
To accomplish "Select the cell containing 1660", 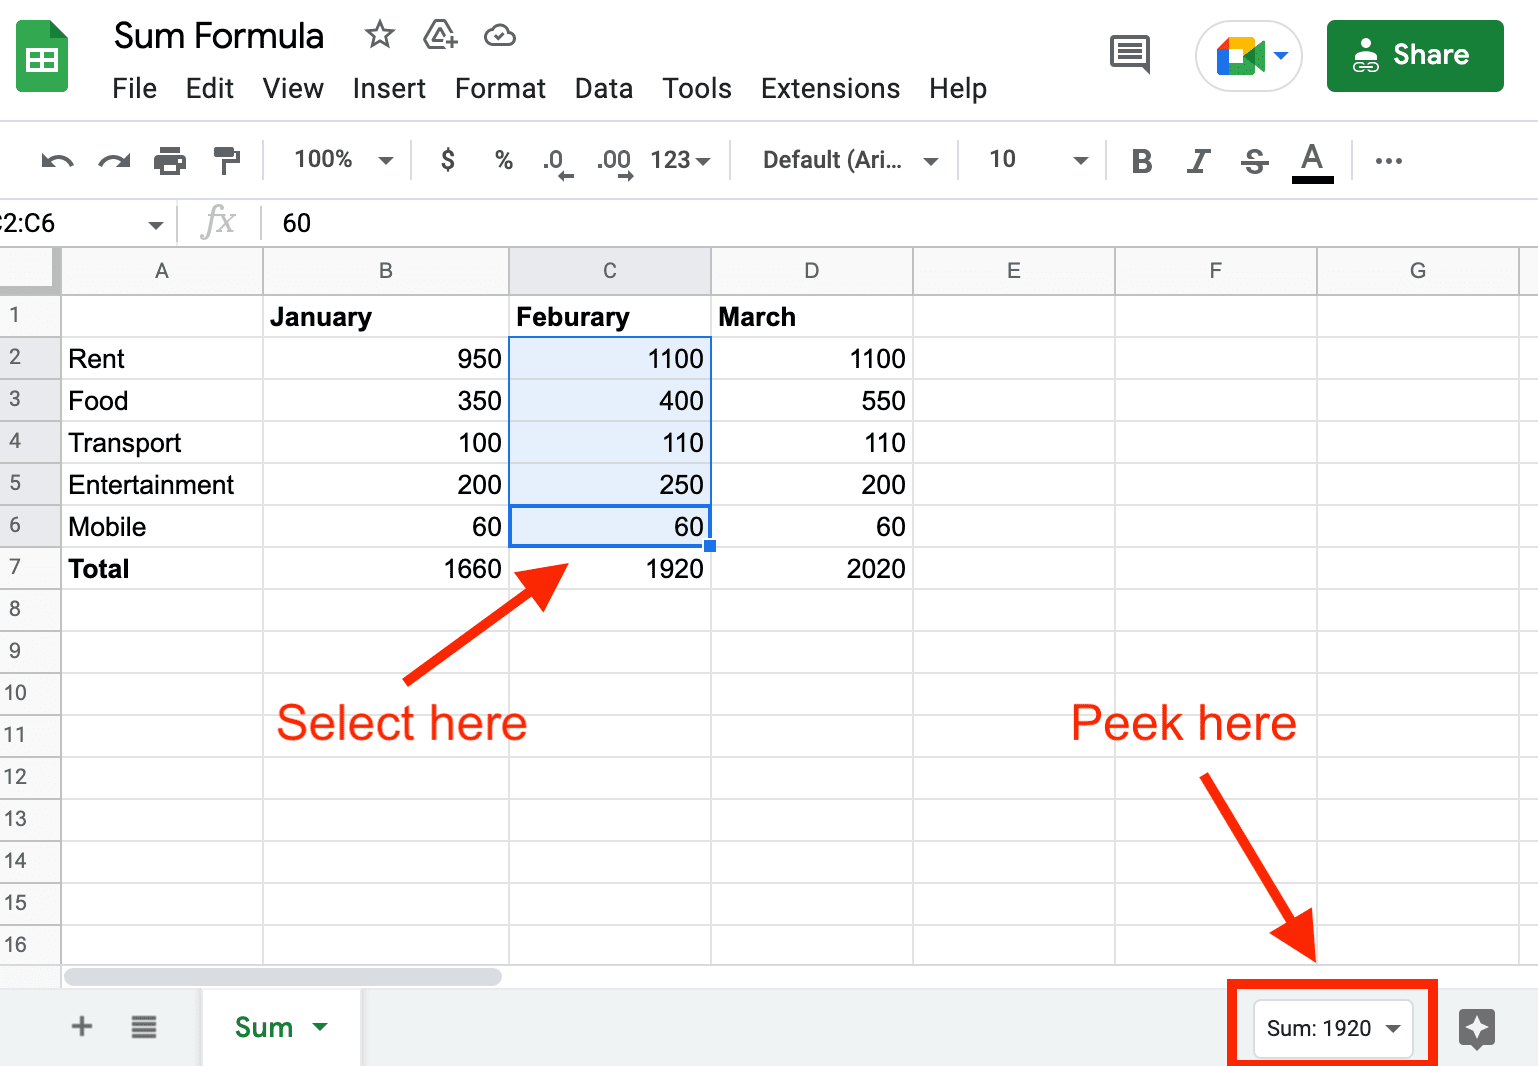I will pyautogui.click(x=386, y=568).
